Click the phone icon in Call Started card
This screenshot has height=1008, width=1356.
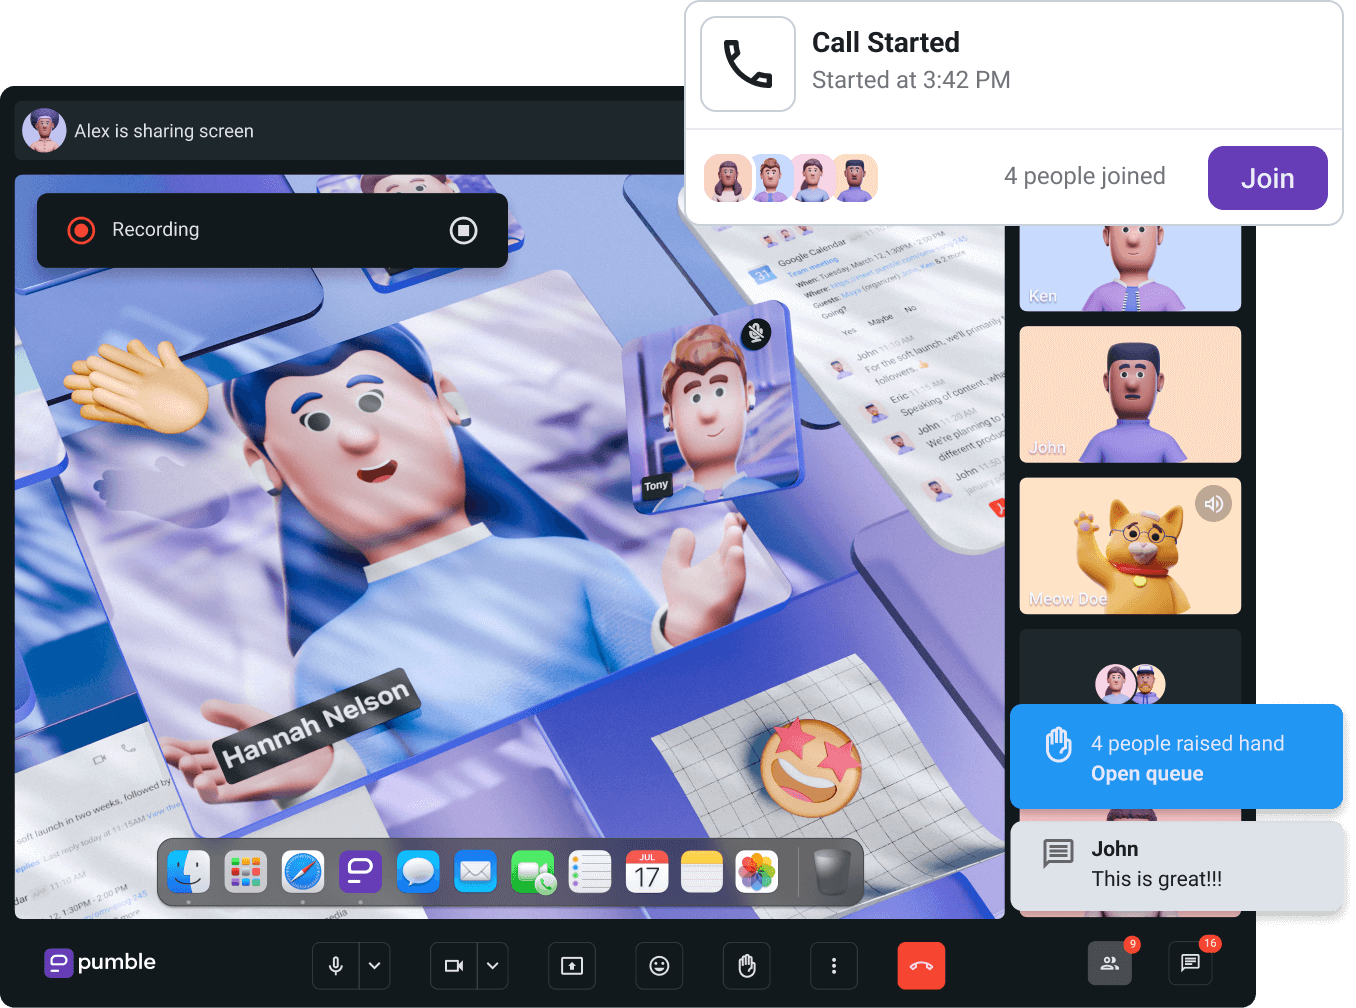tap(748, 64)
